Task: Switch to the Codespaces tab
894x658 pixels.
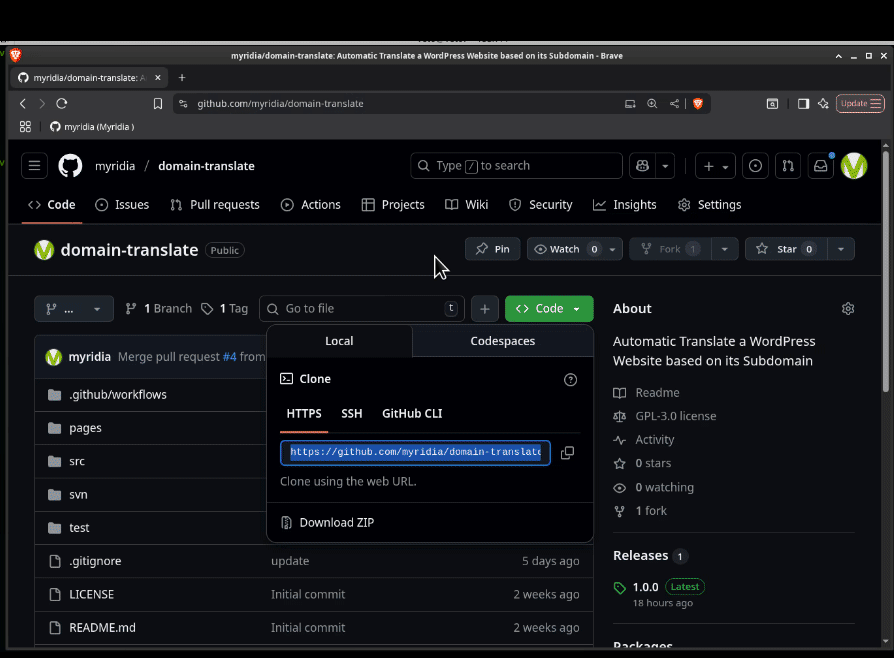Action: point(502,341)
